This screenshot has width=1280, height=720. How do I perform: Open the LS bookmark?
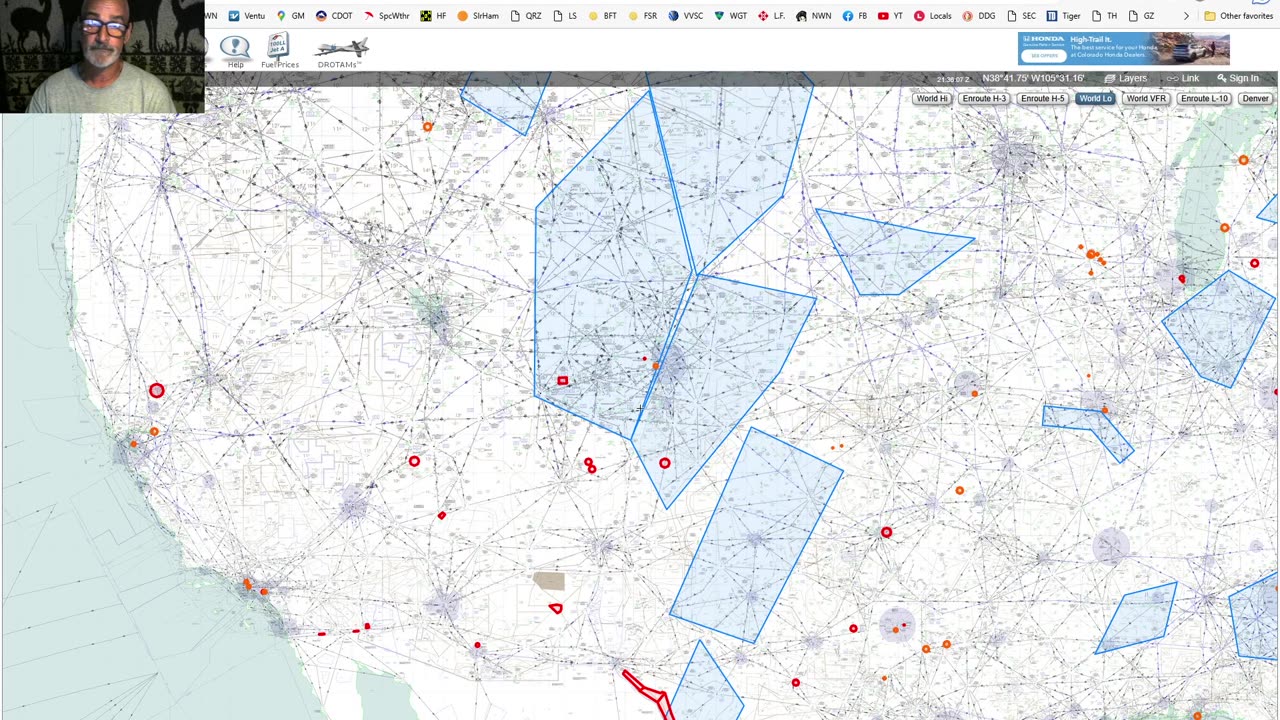(565, 16)
